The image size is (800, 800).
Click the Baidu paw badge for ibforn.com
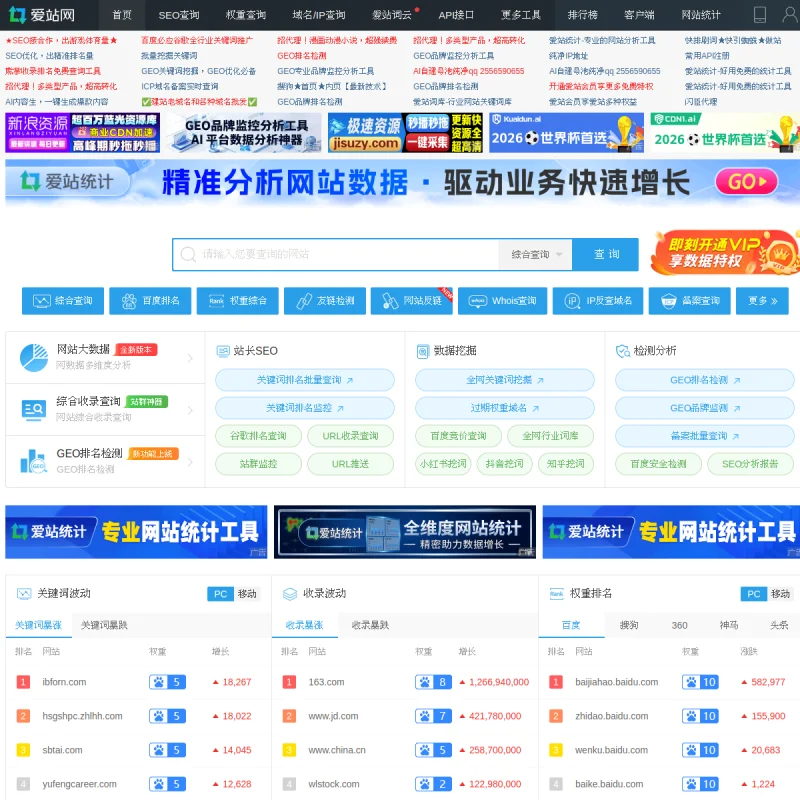tap(167, 682)
